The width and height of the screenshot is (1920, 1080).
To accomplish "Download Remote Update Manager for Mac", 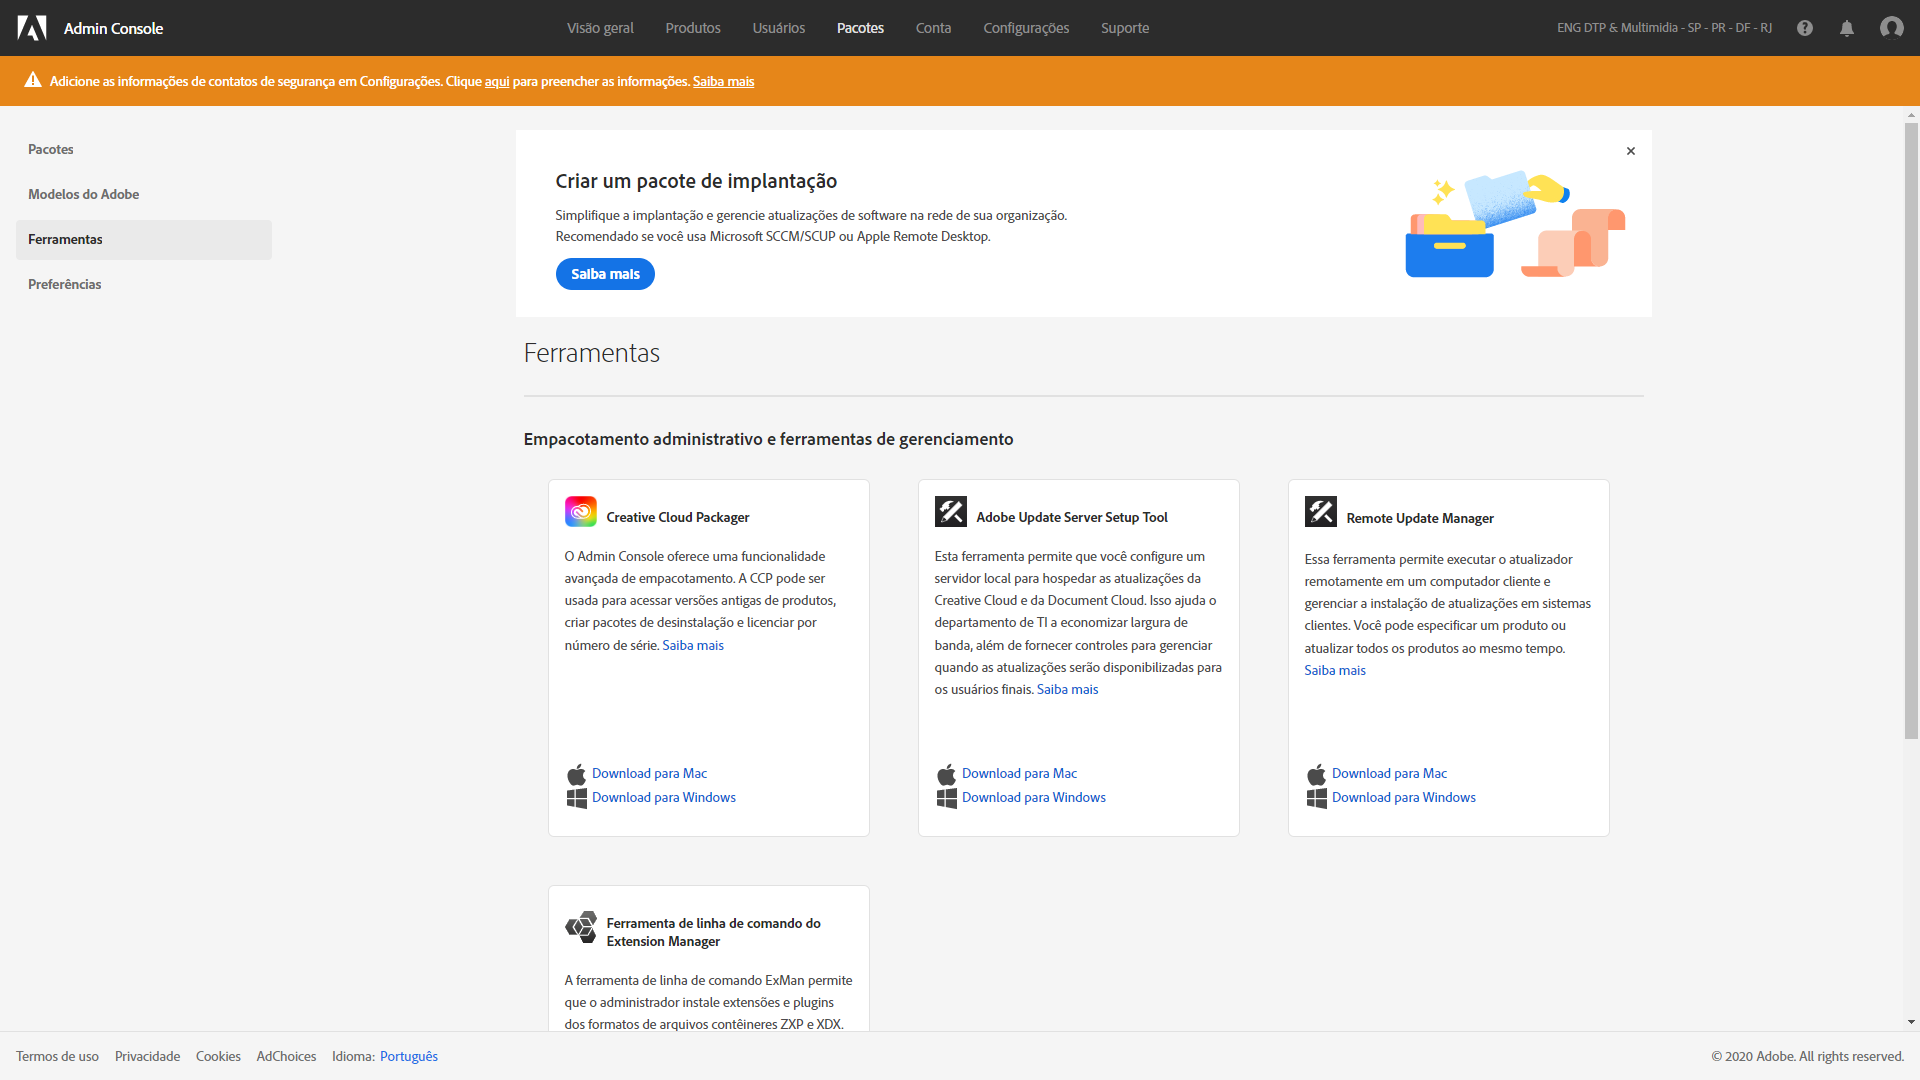I will pyautogui.click(x=1389, y=774).
